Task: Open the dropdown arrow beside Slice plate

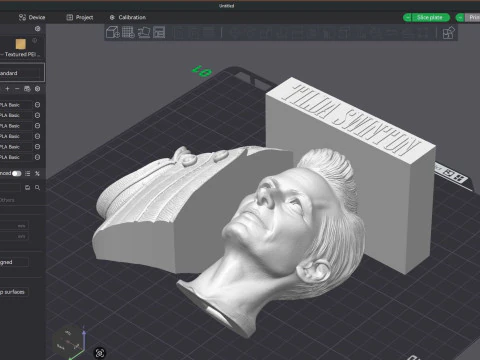Action: (407, 17)
